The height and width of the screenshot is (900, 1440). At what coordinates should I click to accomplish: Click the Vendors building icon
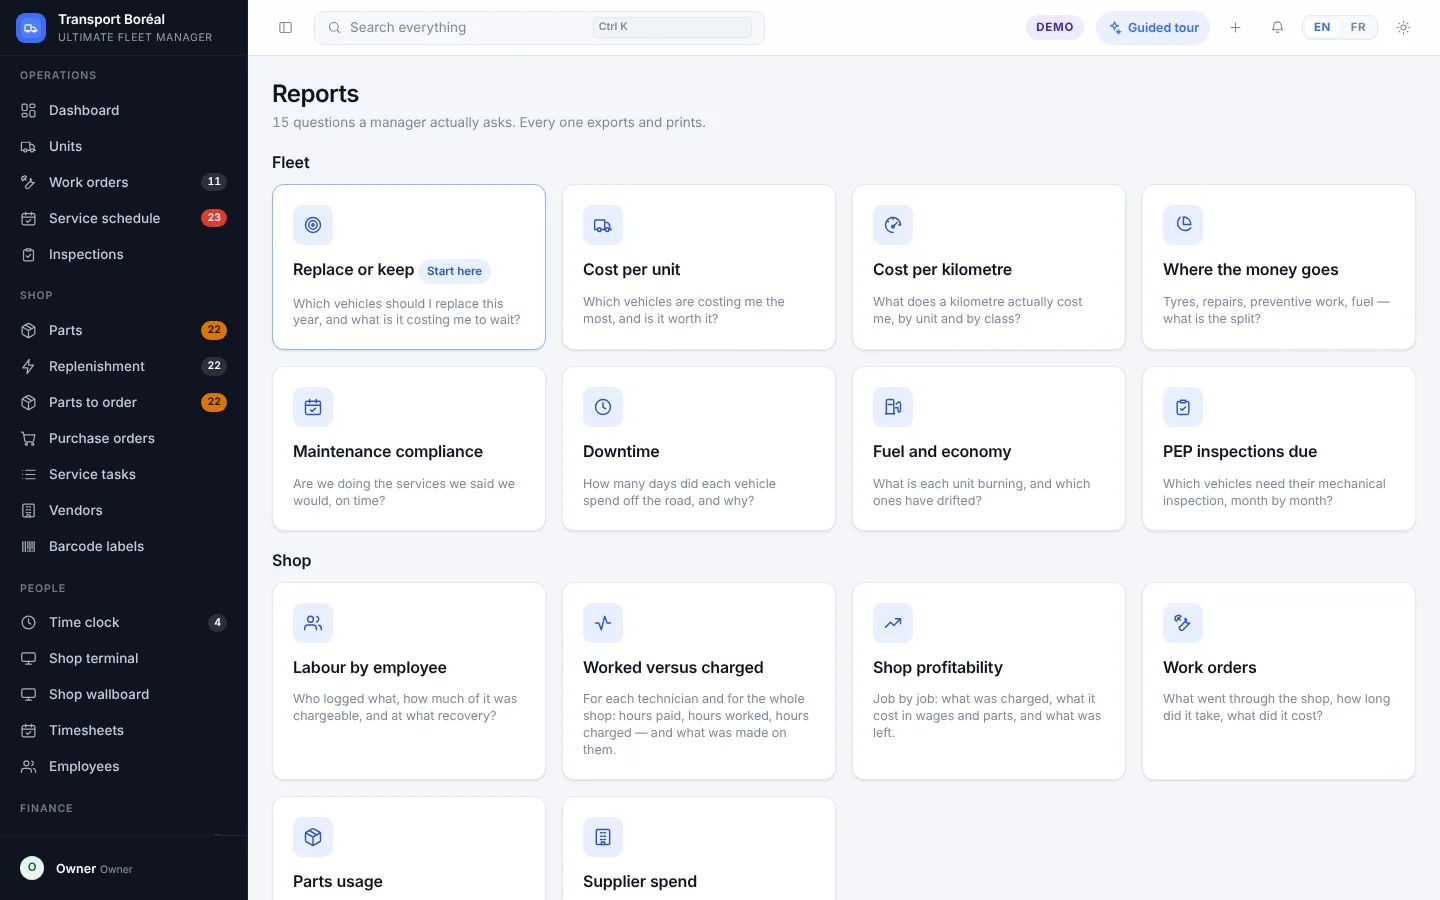click(x=29, y=510)
